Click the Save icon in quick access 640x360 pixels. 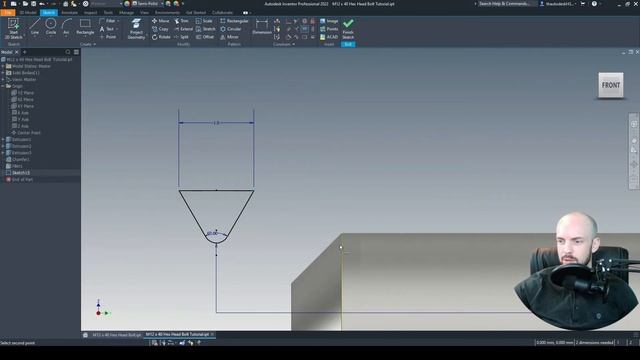[34, 4]
